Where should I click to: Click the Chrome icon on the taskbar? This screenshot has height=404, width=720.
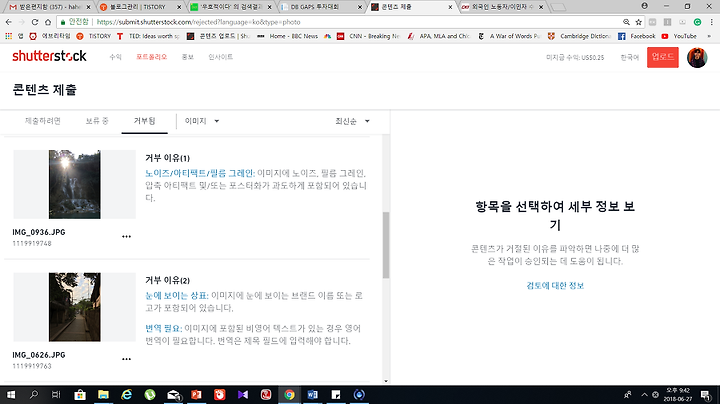point(289,395)
